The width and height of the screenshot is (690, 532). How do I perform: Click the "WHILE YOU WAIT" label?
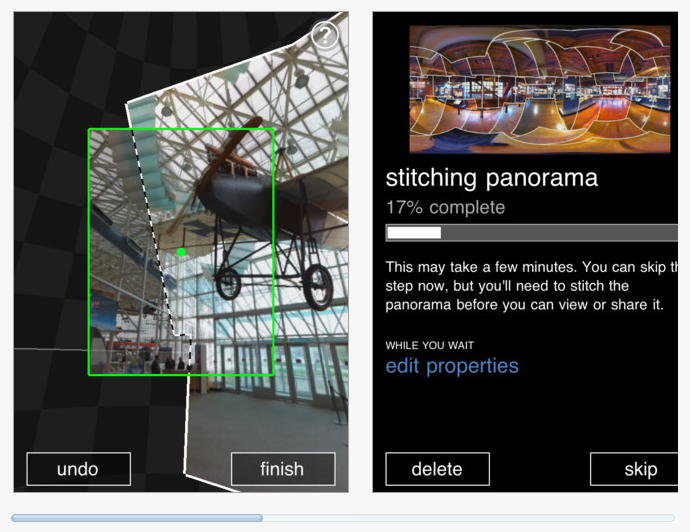429,345
